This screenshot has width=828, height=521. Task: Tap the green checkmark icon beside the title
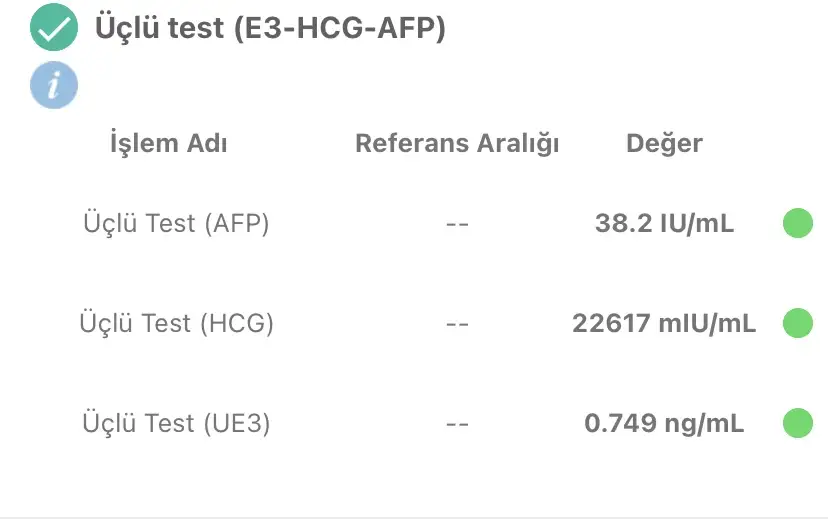coord(54,29)
